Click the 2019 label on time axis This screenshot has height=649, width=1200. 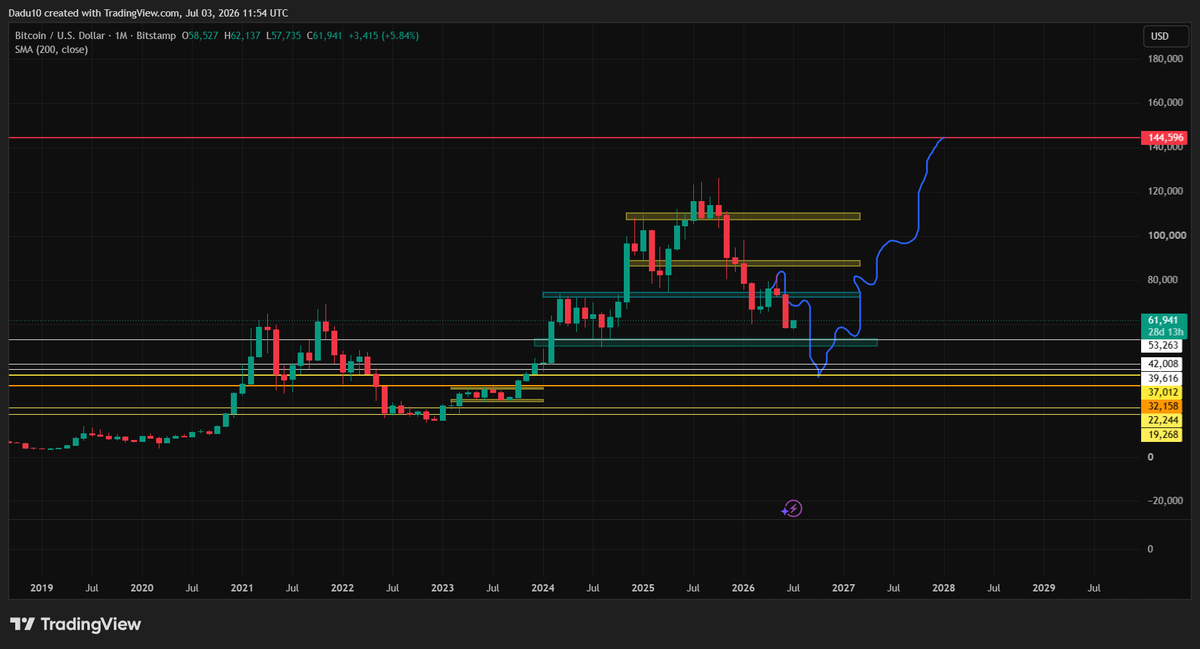pyautogui.click(x=41, y=588)
